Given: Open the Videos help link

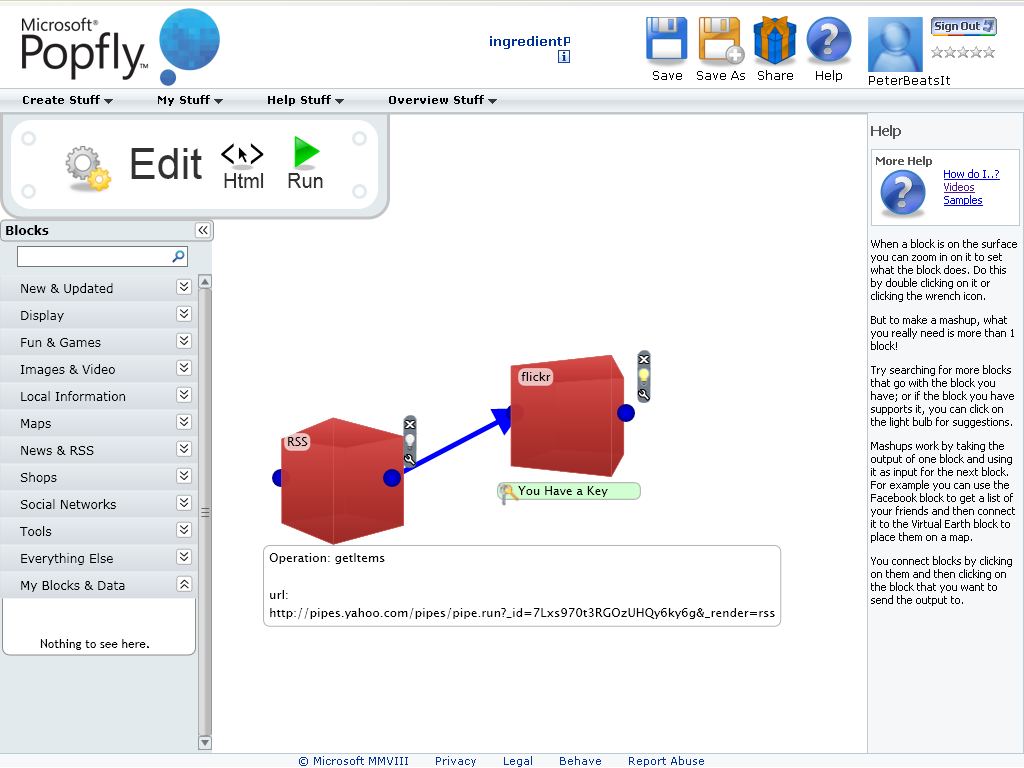Looking at the screenshot, I should click(959, 187).
